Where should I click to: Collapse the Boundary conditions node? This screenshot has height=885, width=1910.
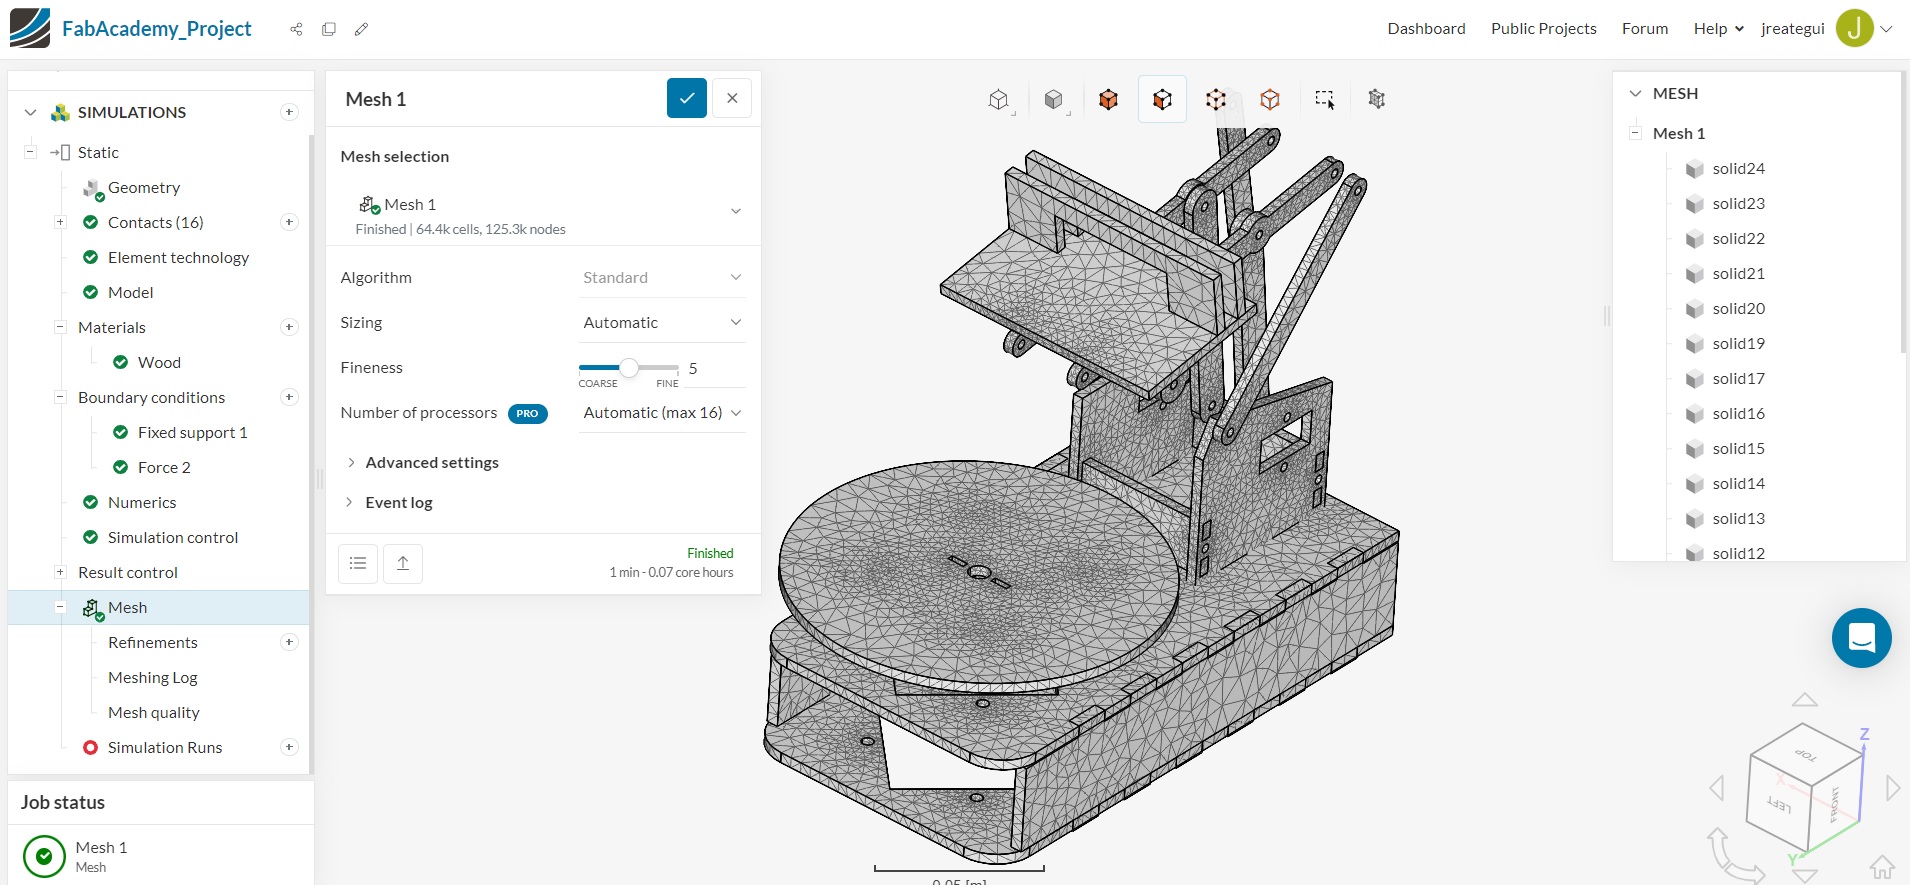pos(60,397)
